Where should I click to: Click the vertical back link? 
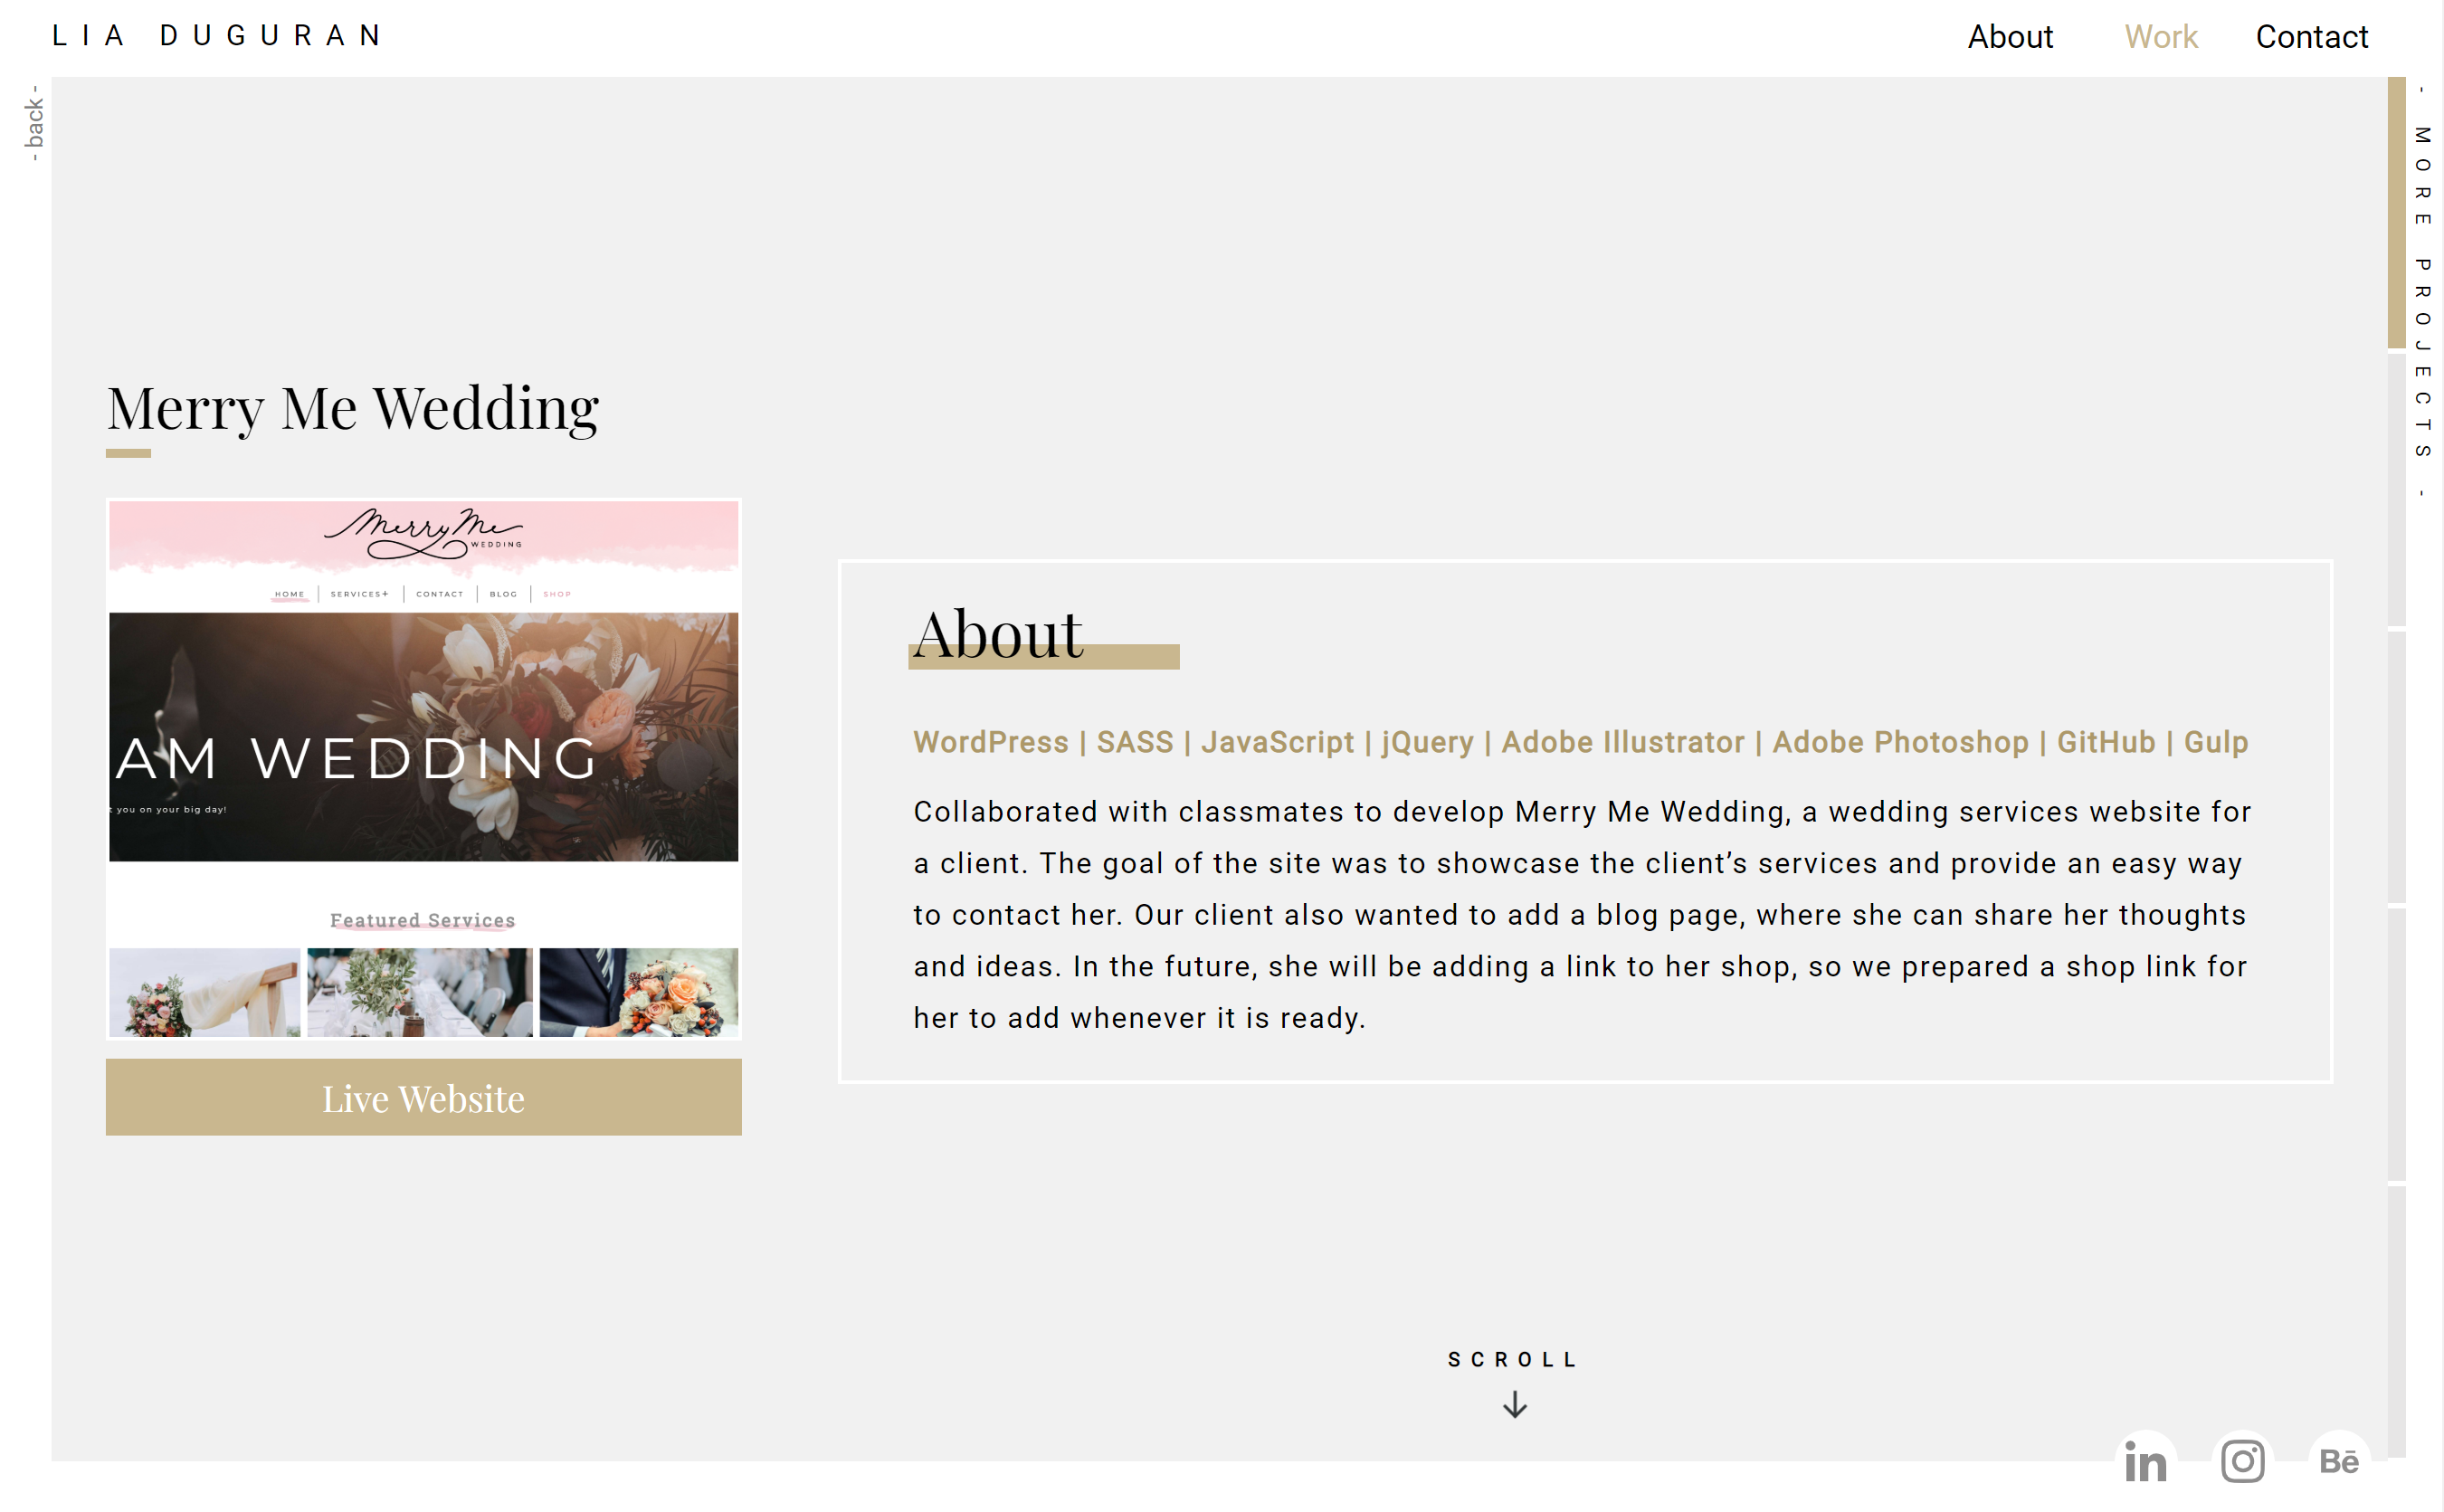tap(35, 122)
